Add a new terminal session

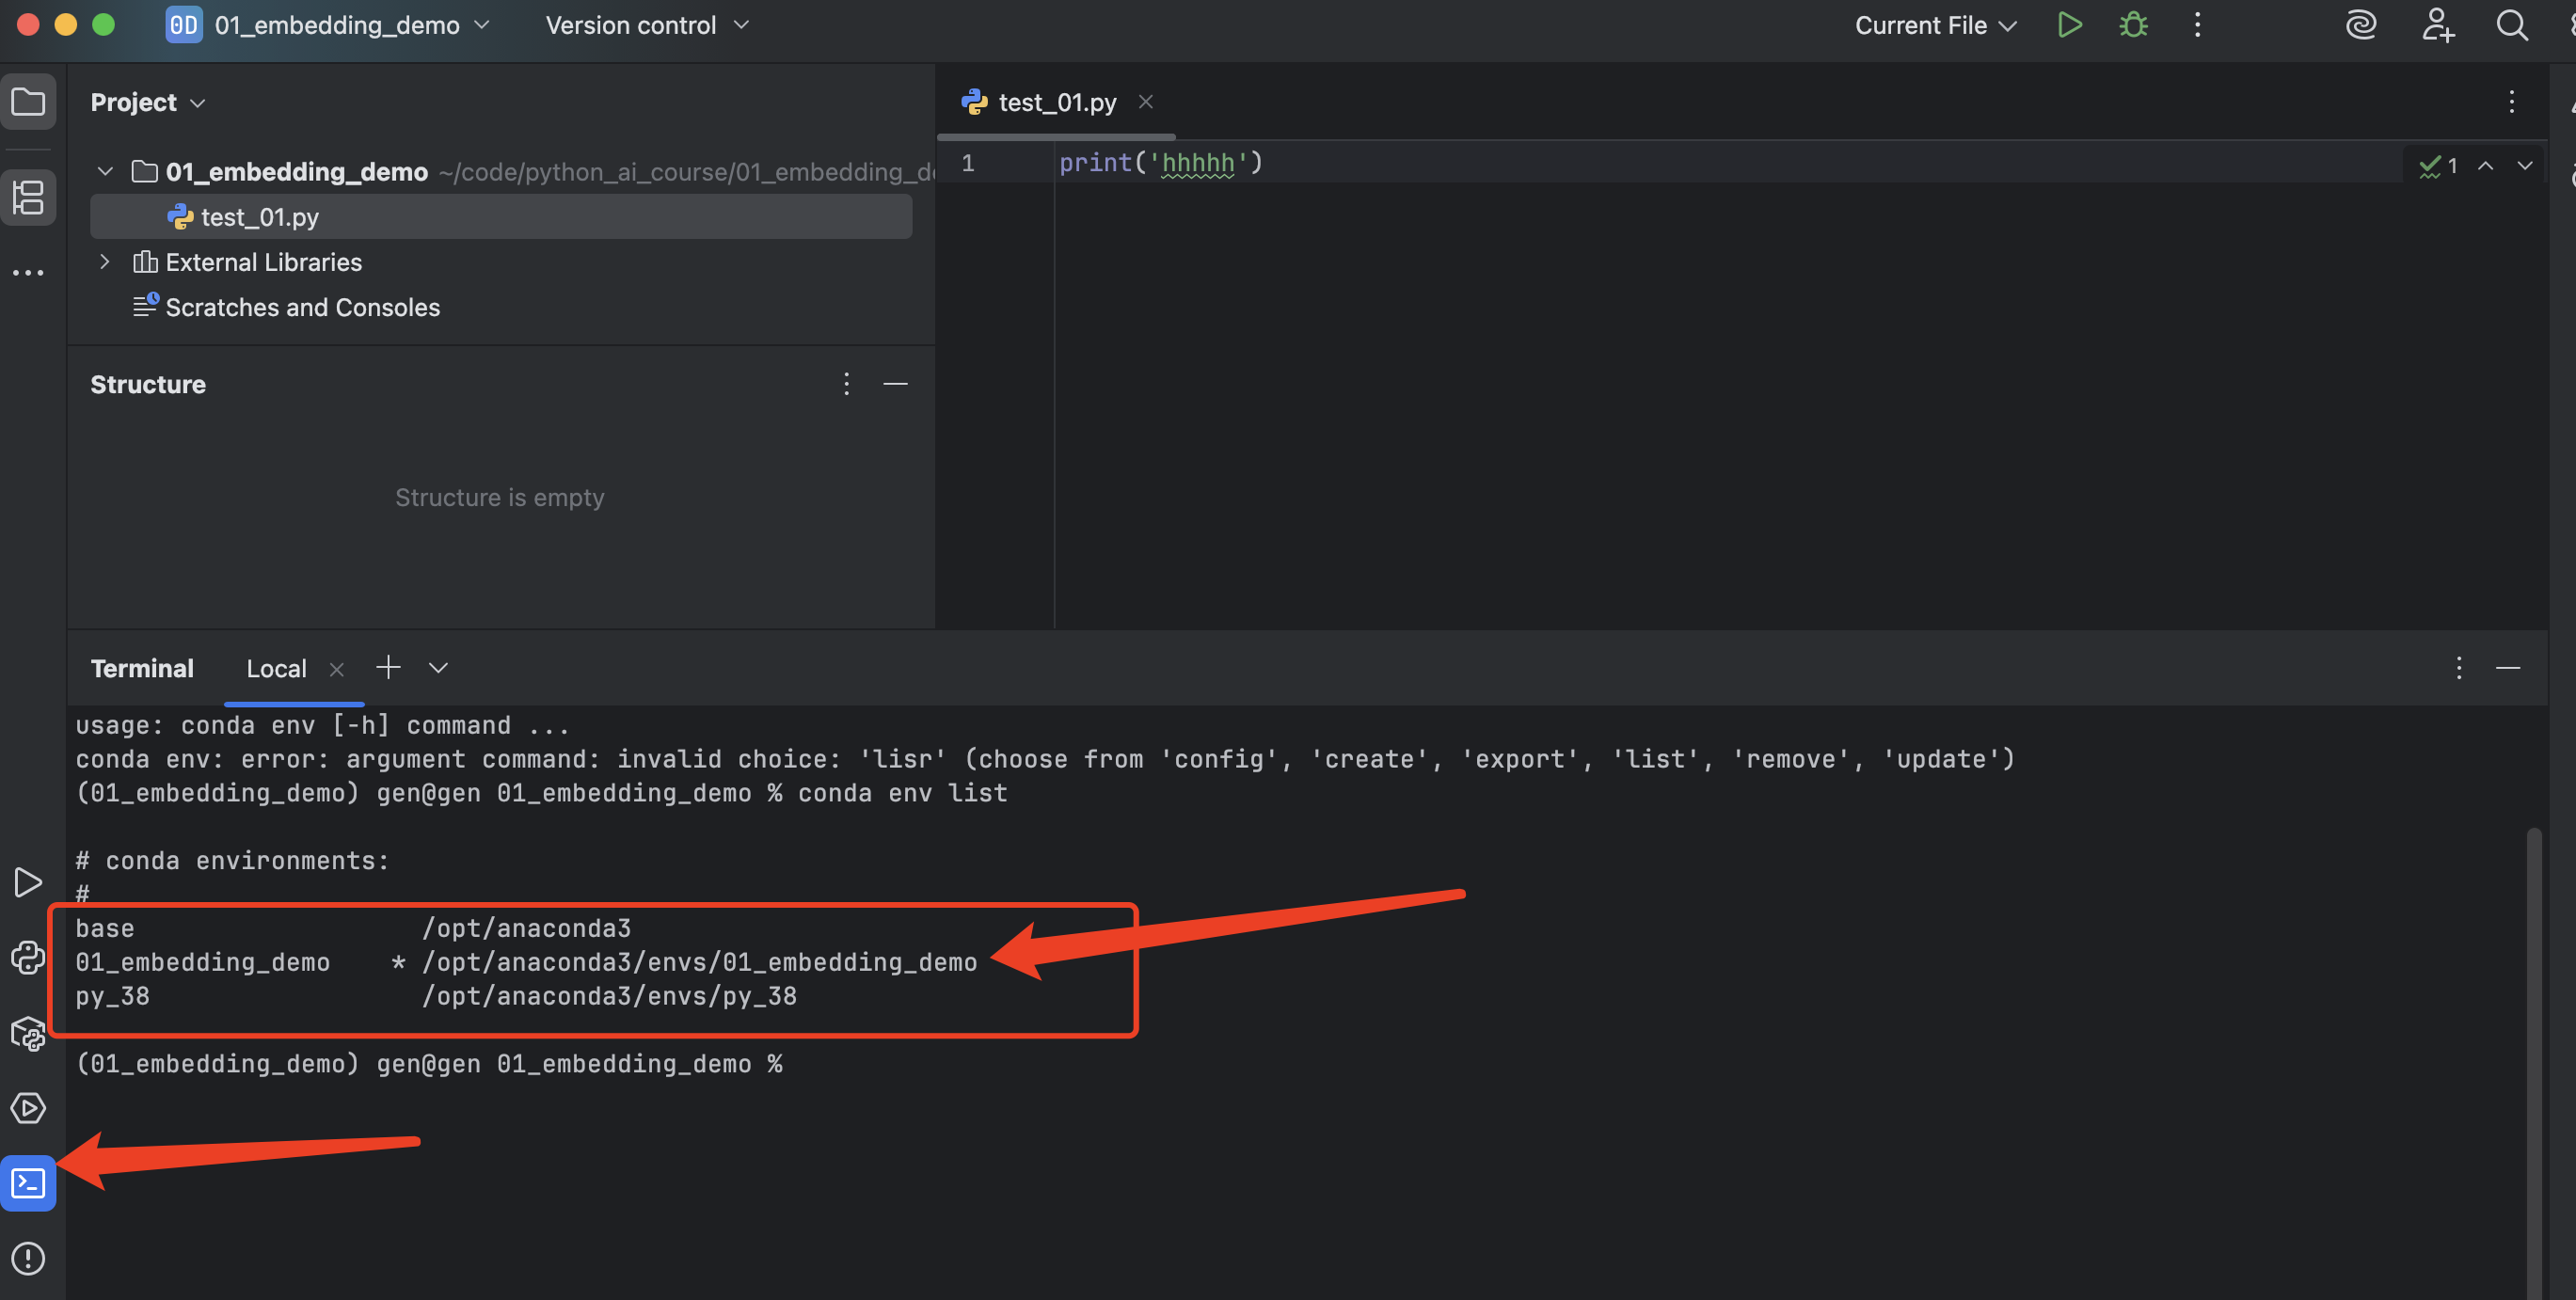point(388,667)
